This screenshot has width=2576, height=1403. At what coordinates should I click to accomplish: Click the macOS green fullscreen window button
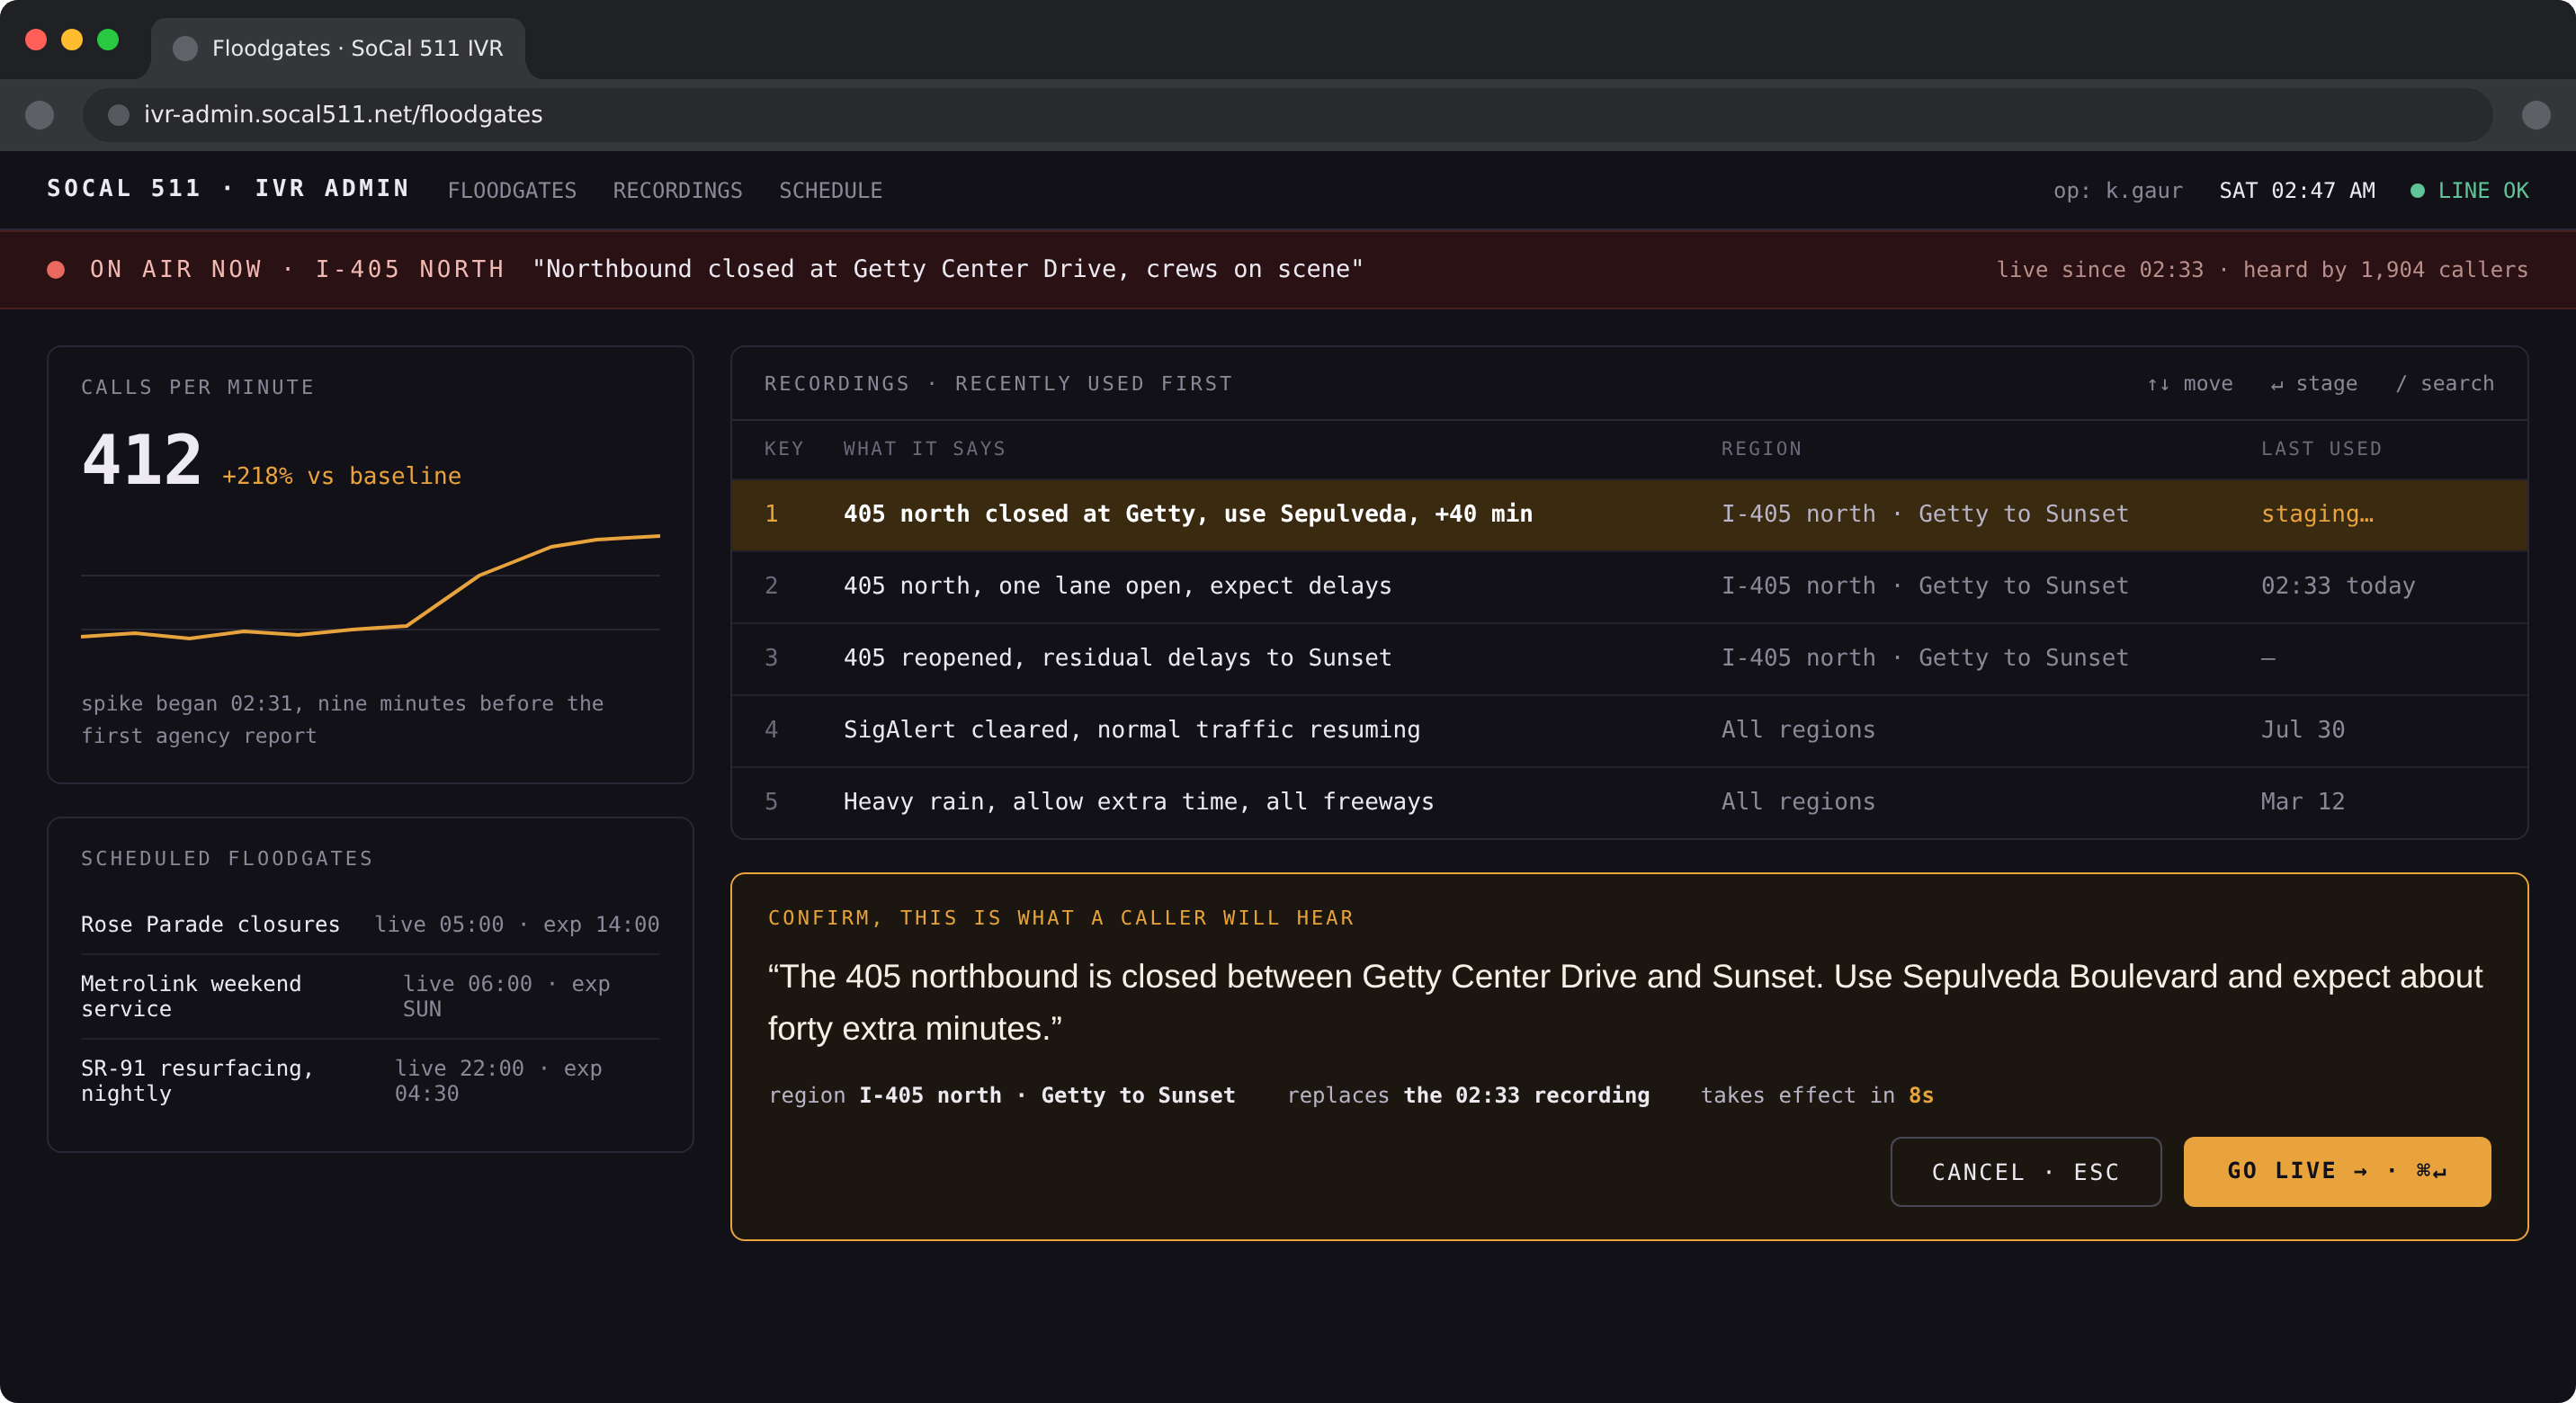pos(108,40)
